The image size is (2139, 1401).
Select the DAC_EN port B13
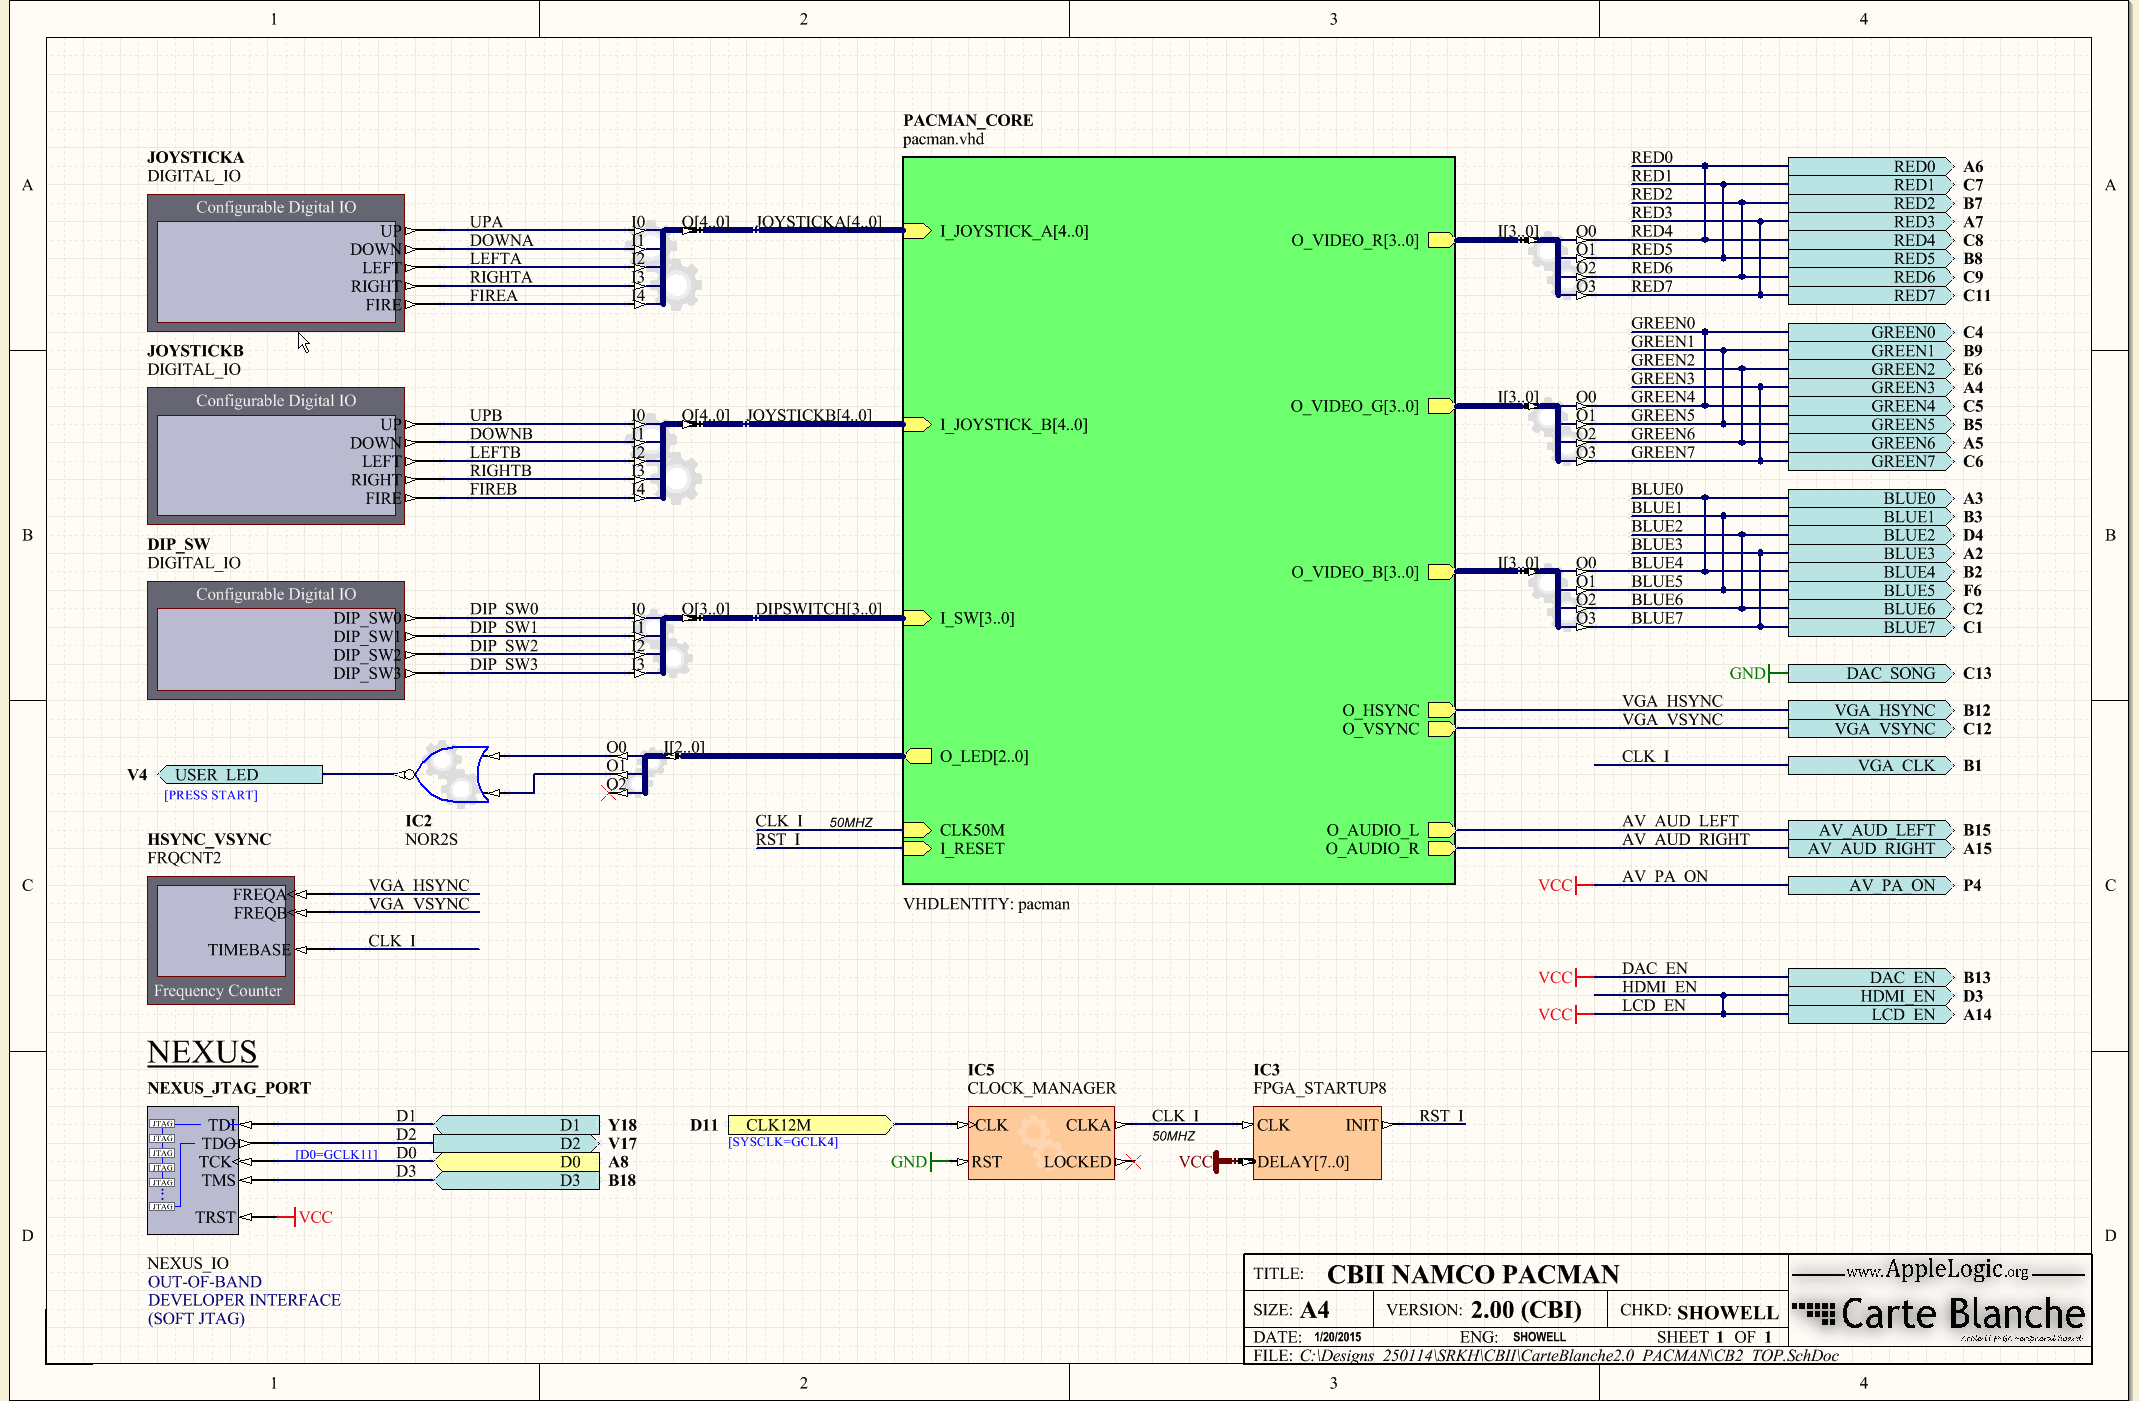coord(1870,977)
